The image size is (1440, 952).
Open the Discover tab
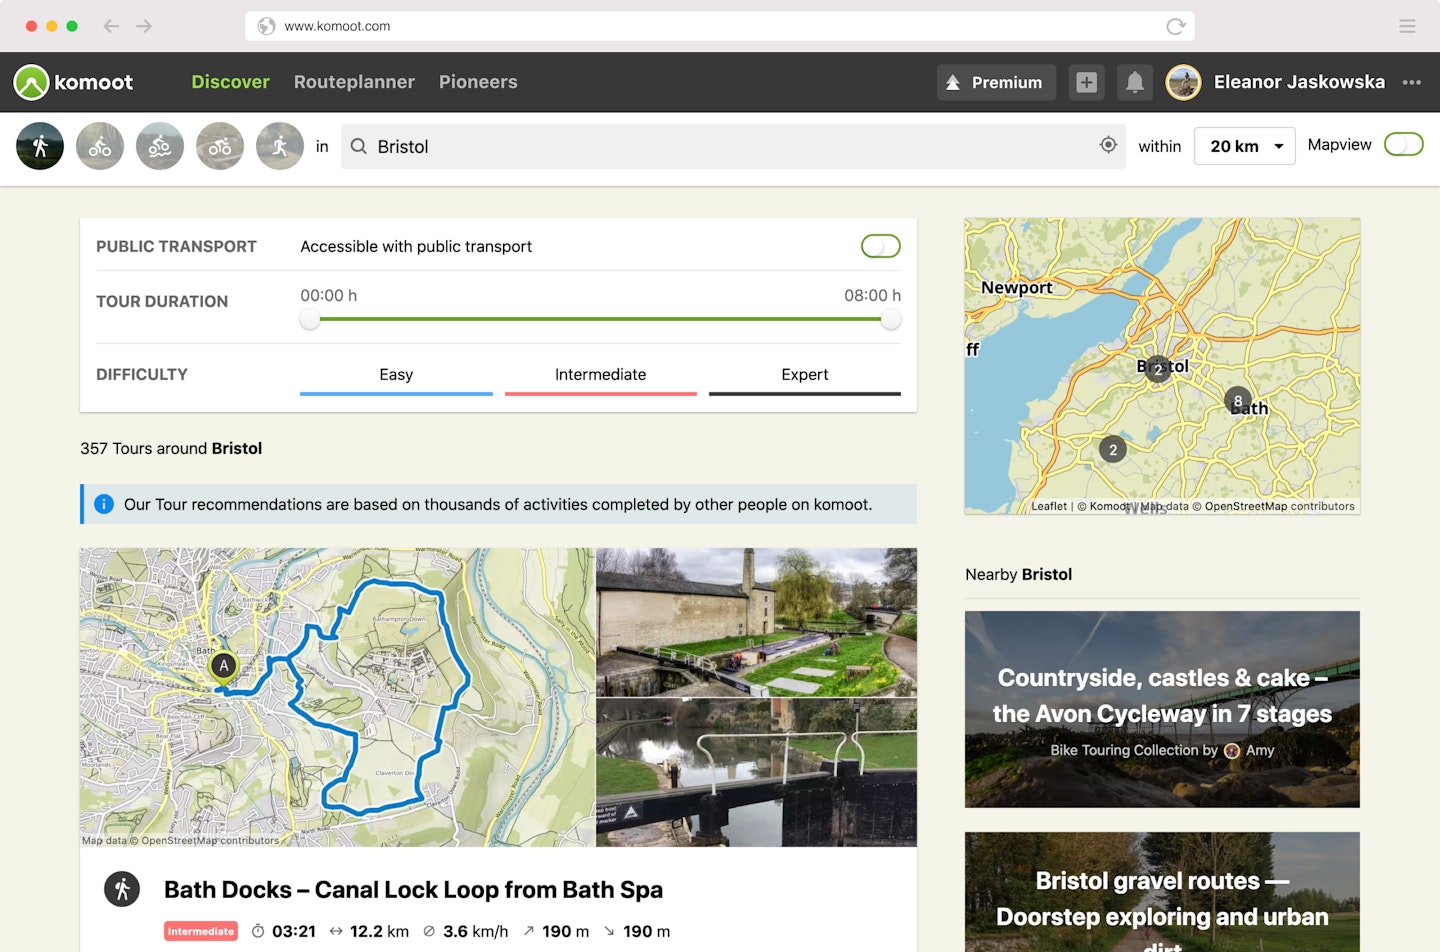pyautogui.click(x=230, y=82)
